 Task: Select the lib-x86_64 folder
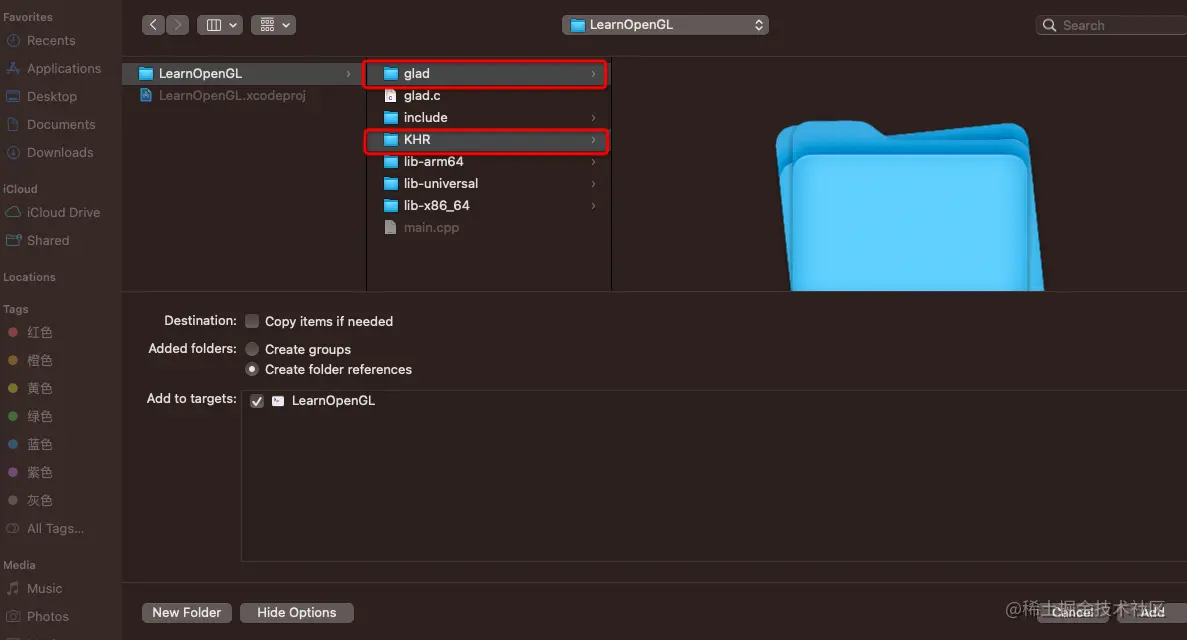[488, 205]
